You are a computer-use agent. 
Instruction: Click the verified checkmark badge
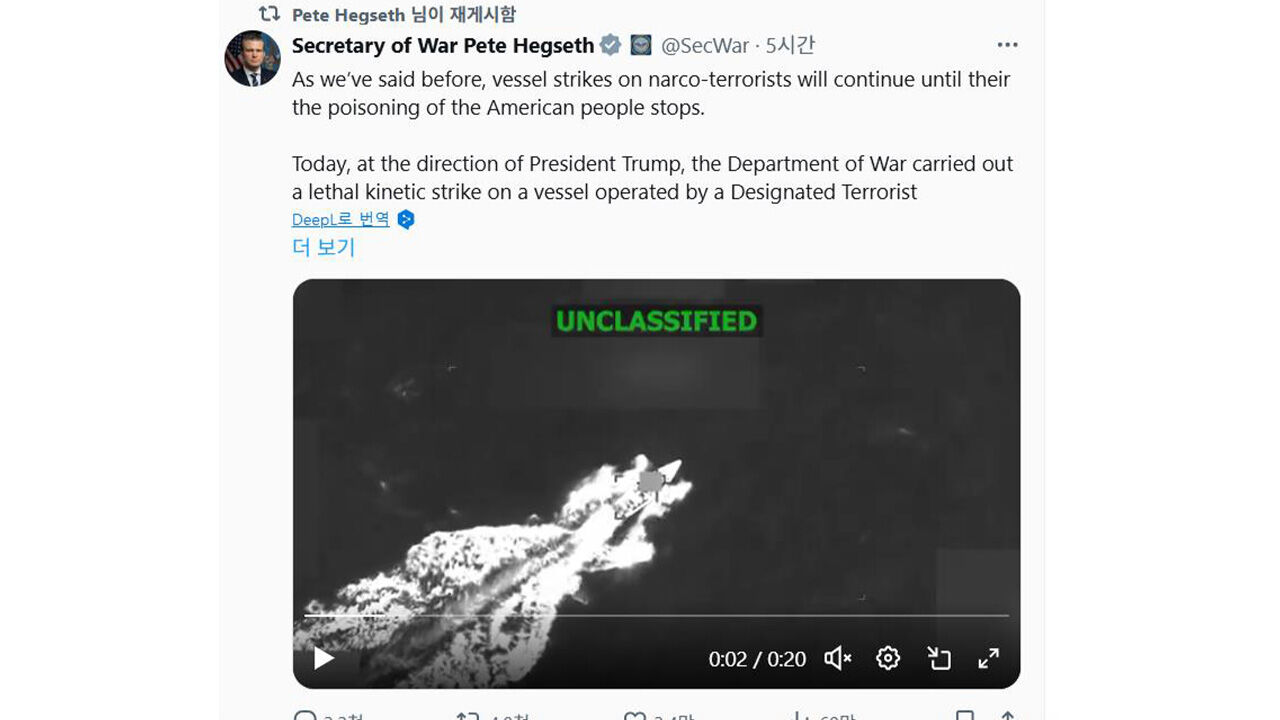pyautogui.click(x=610, y=45)
